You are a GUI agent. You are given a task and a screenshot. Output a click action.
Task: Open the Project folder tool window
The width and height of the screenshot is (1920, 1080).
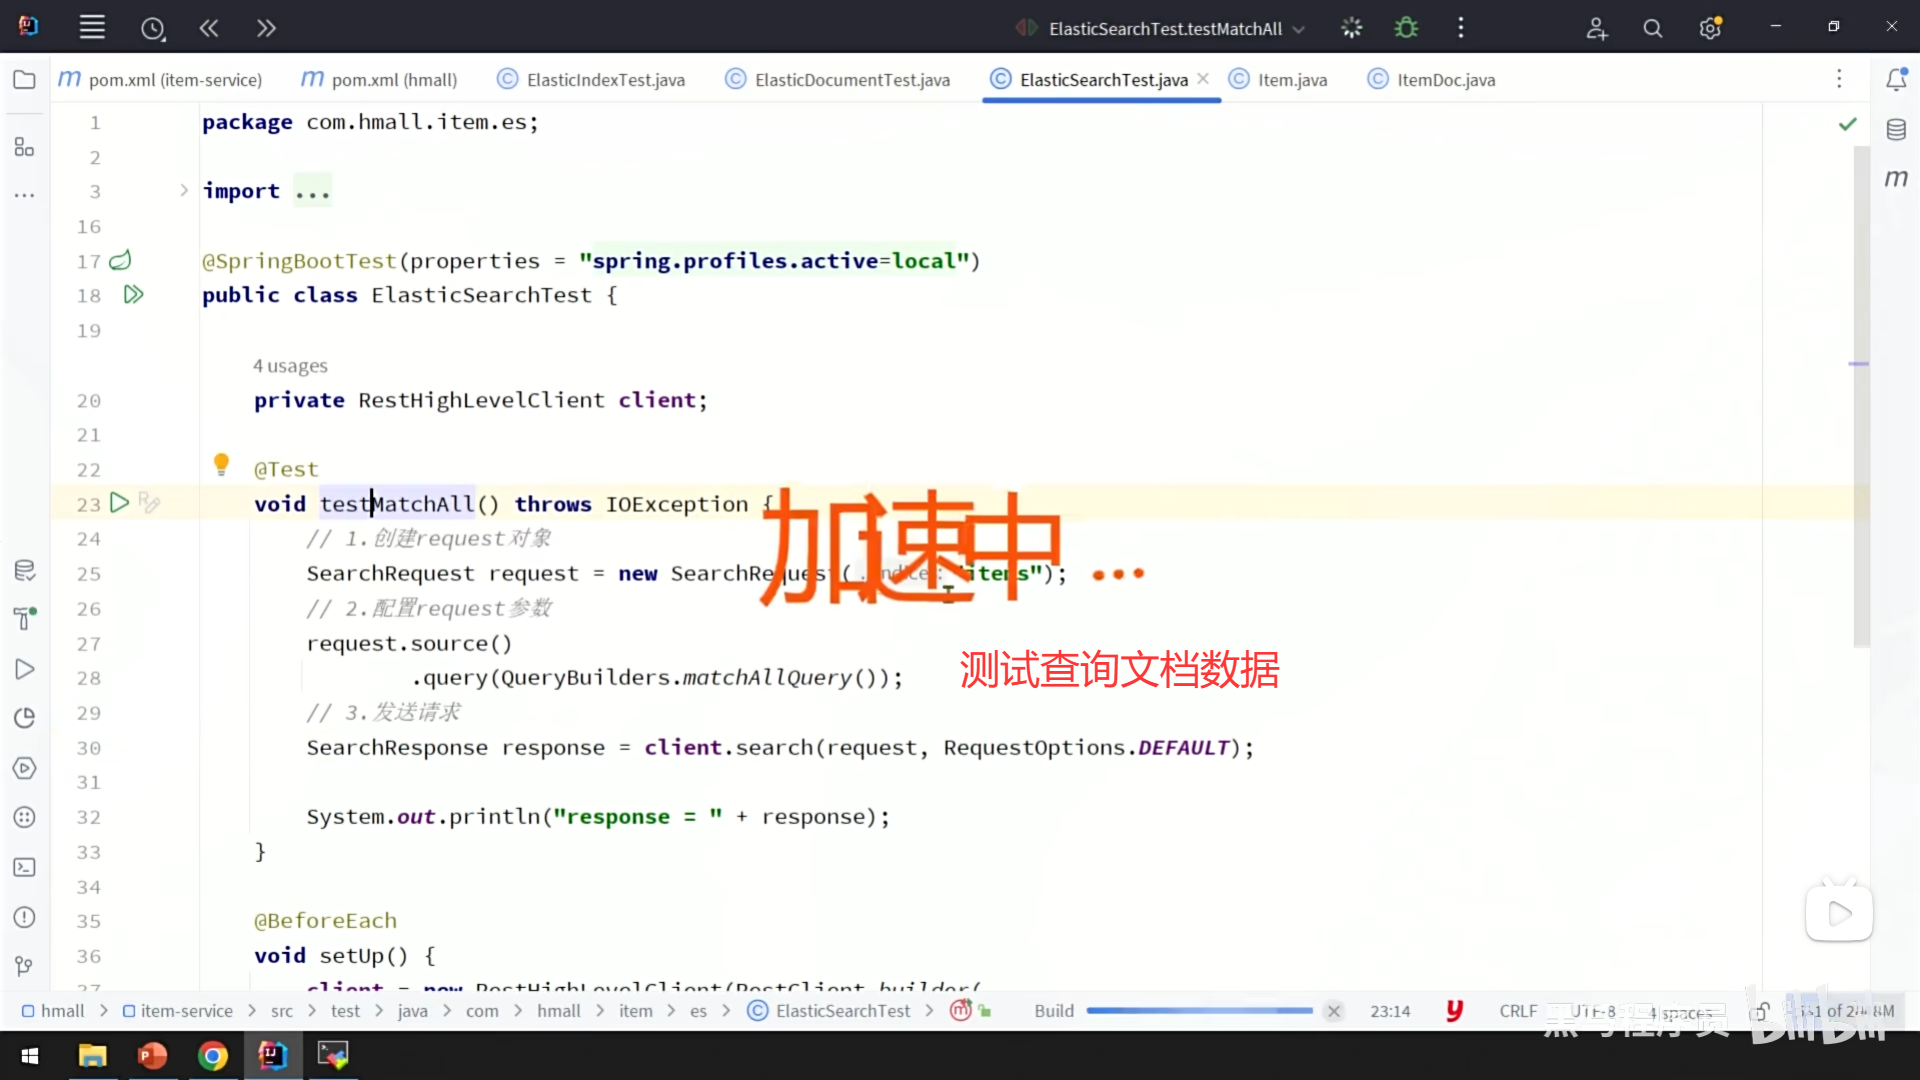24,80
